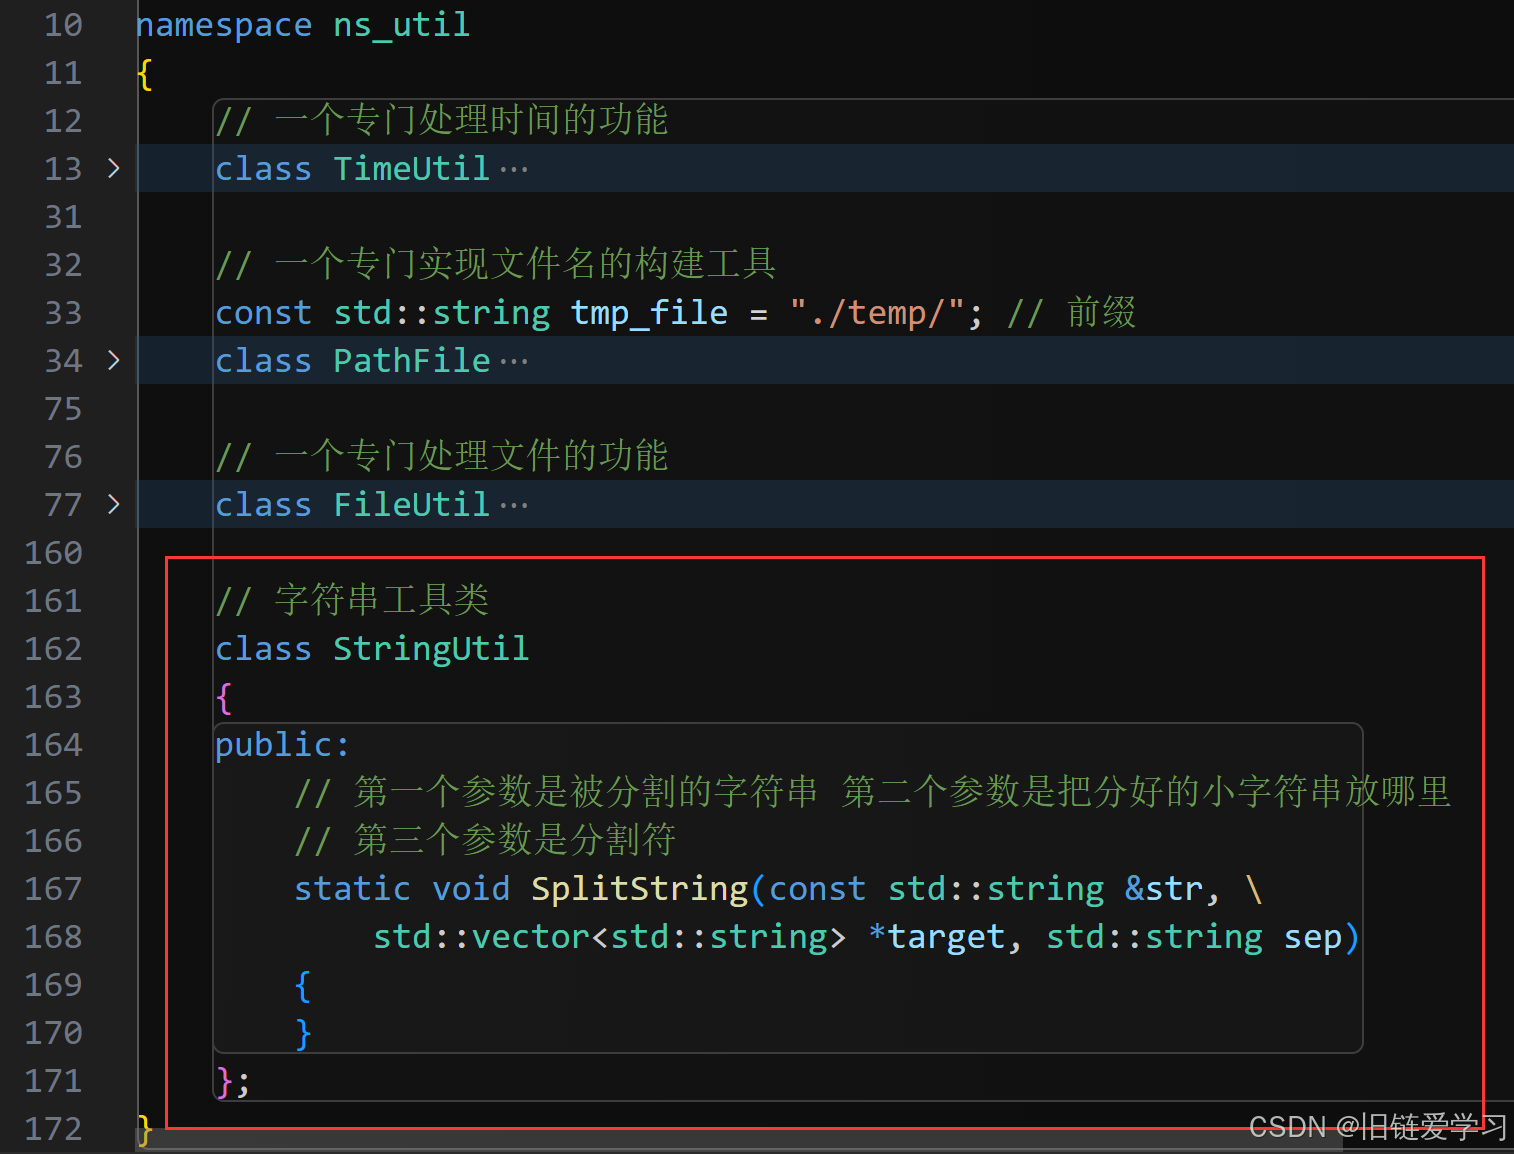Click line number 167 in gutter
The width and height of the screenshot is (1514, 1154).
53,889
